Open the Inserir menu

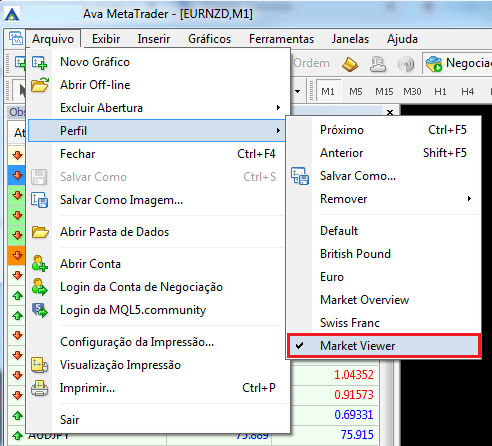tap(154, 39)
